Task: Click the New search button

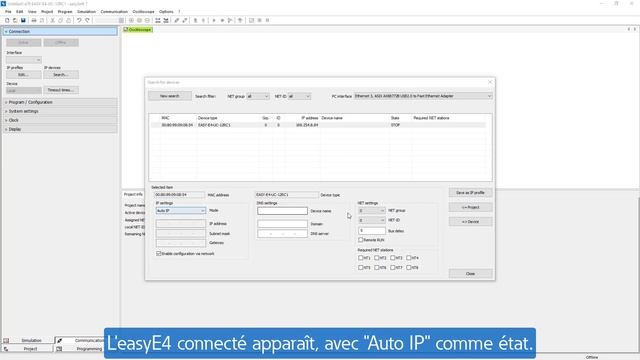Action: point(170,96)
